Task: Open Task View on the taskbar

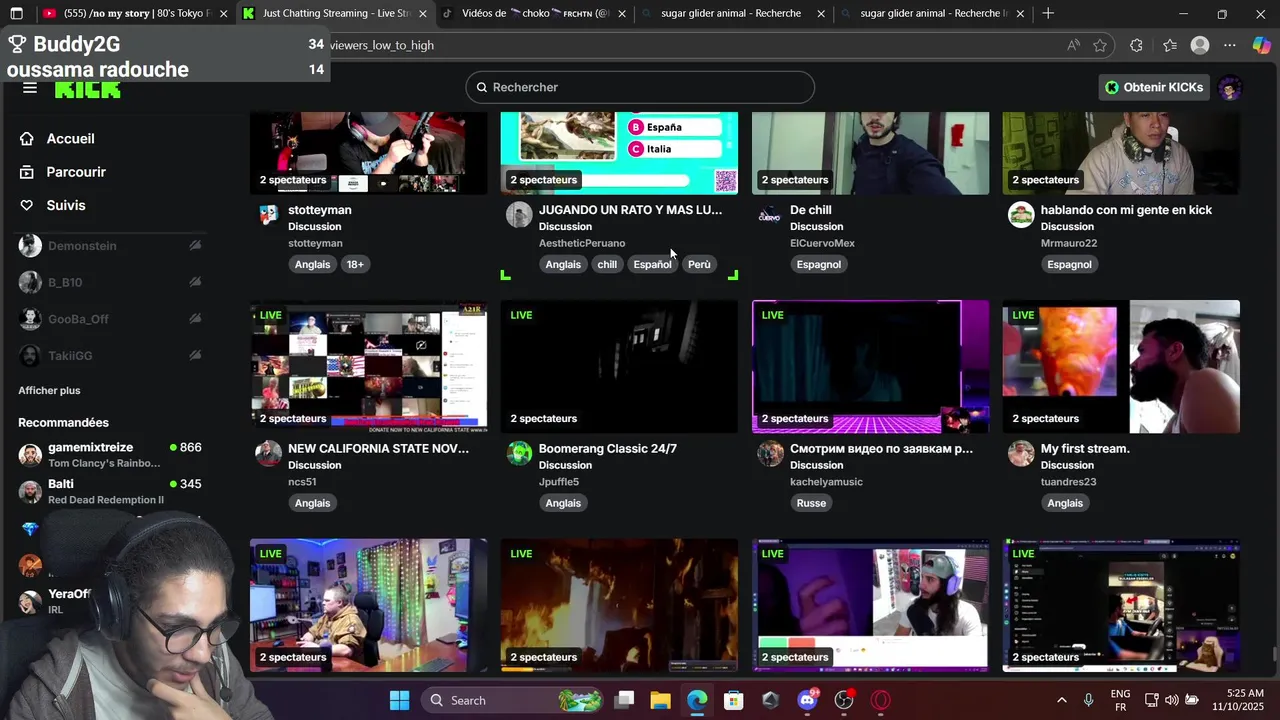Action: (x=625, y=700)
